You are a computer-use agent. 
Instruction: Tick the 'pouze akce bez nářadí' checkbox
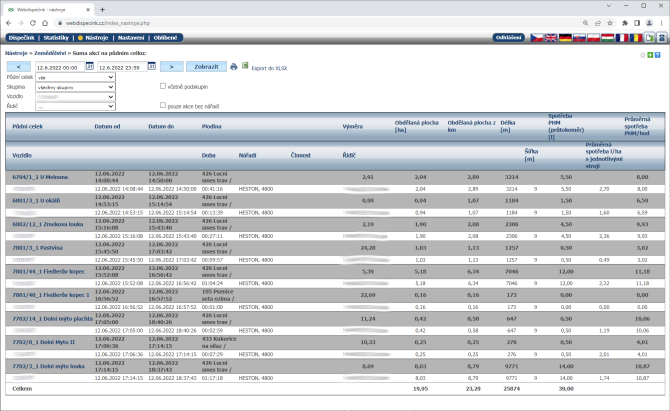[163, 105]
